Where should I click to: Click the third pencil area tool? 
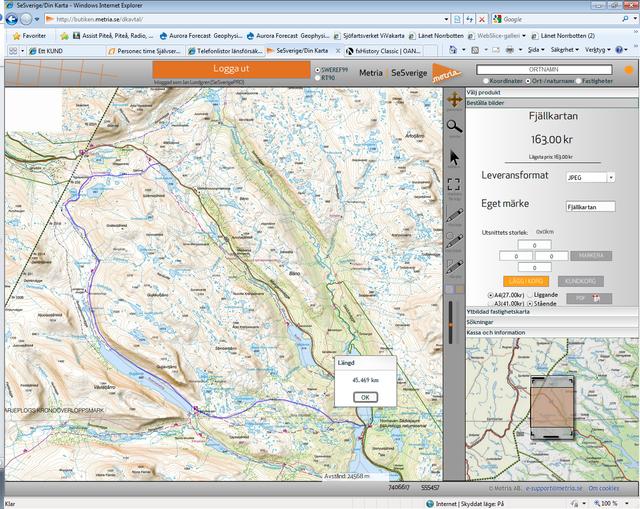(454, 267)
